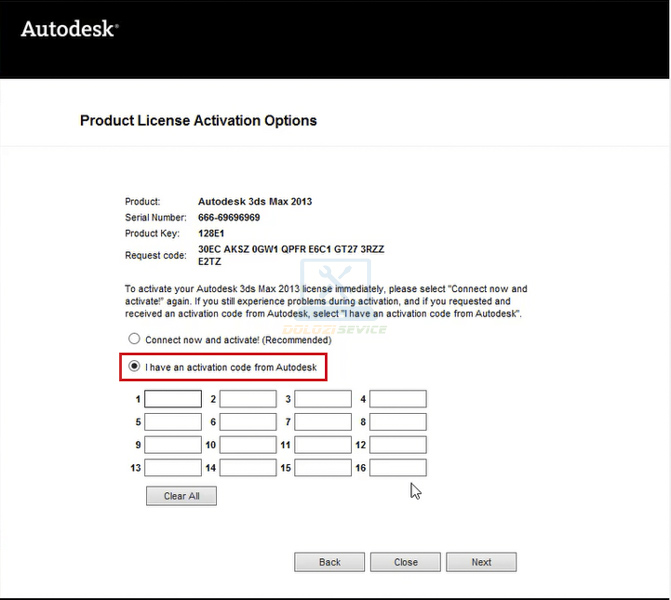Click activation code field 12
671x600 pixels.
[398, 445]
